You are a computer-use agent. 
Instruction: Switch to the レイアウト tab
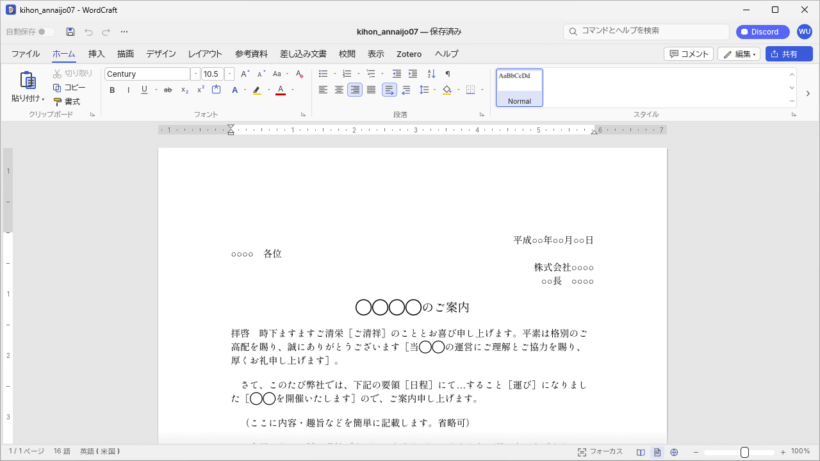(x=205, y=54)
